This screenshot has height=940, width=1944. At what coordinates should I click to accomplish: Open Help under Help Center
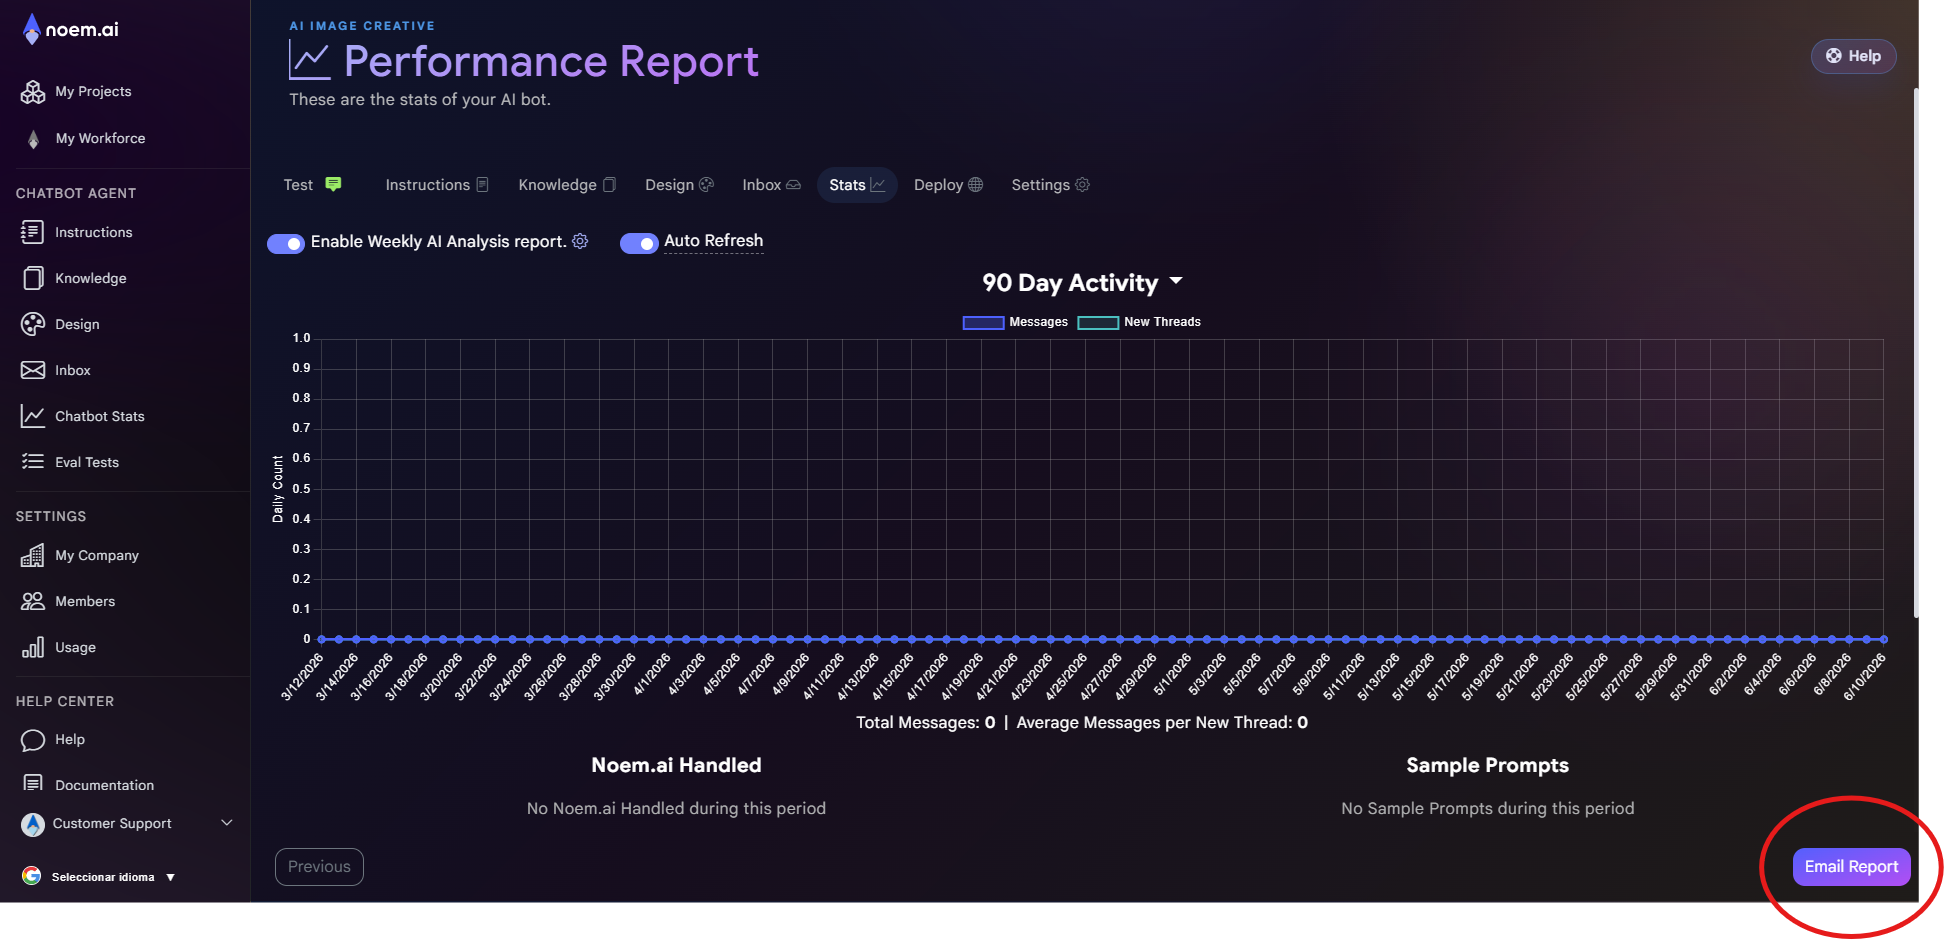[x=53, y=739]
